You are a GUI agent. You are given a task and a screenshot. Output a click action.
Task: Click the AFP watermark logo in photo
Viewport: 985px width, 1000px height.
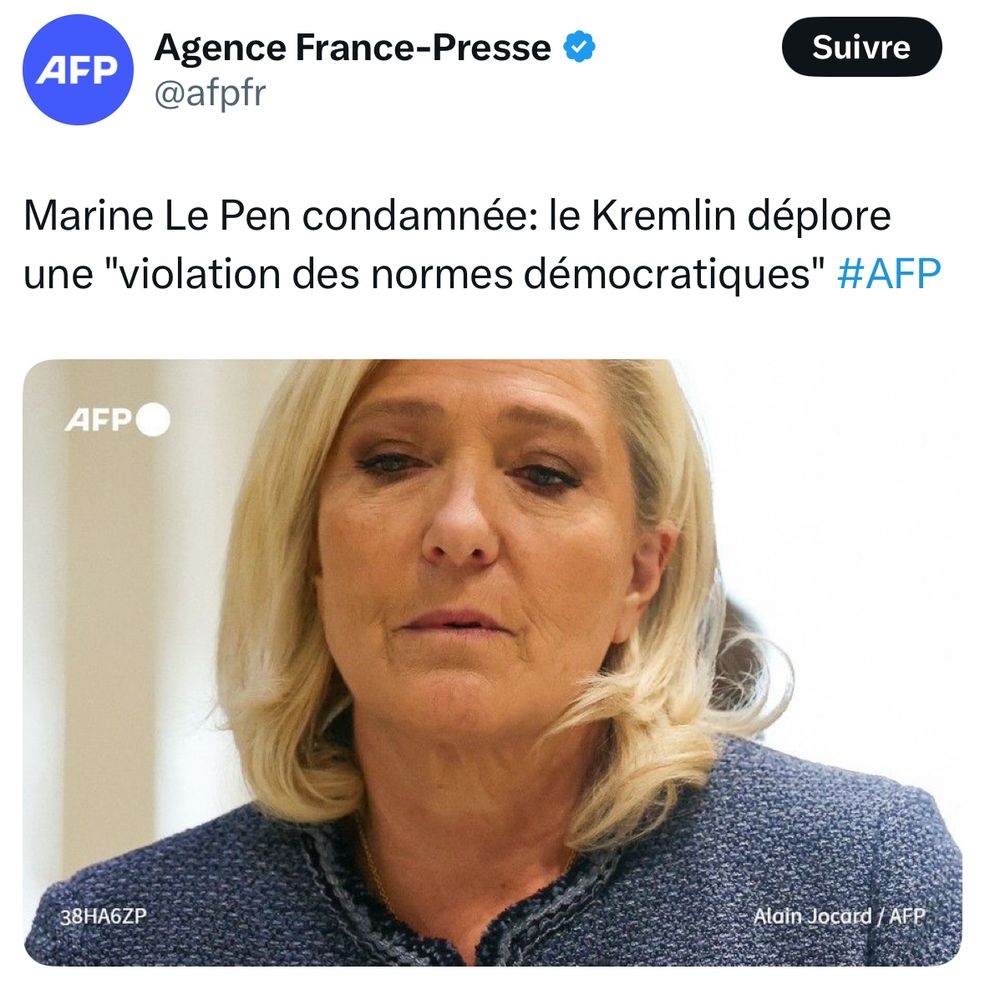click(x=98, y=420)
